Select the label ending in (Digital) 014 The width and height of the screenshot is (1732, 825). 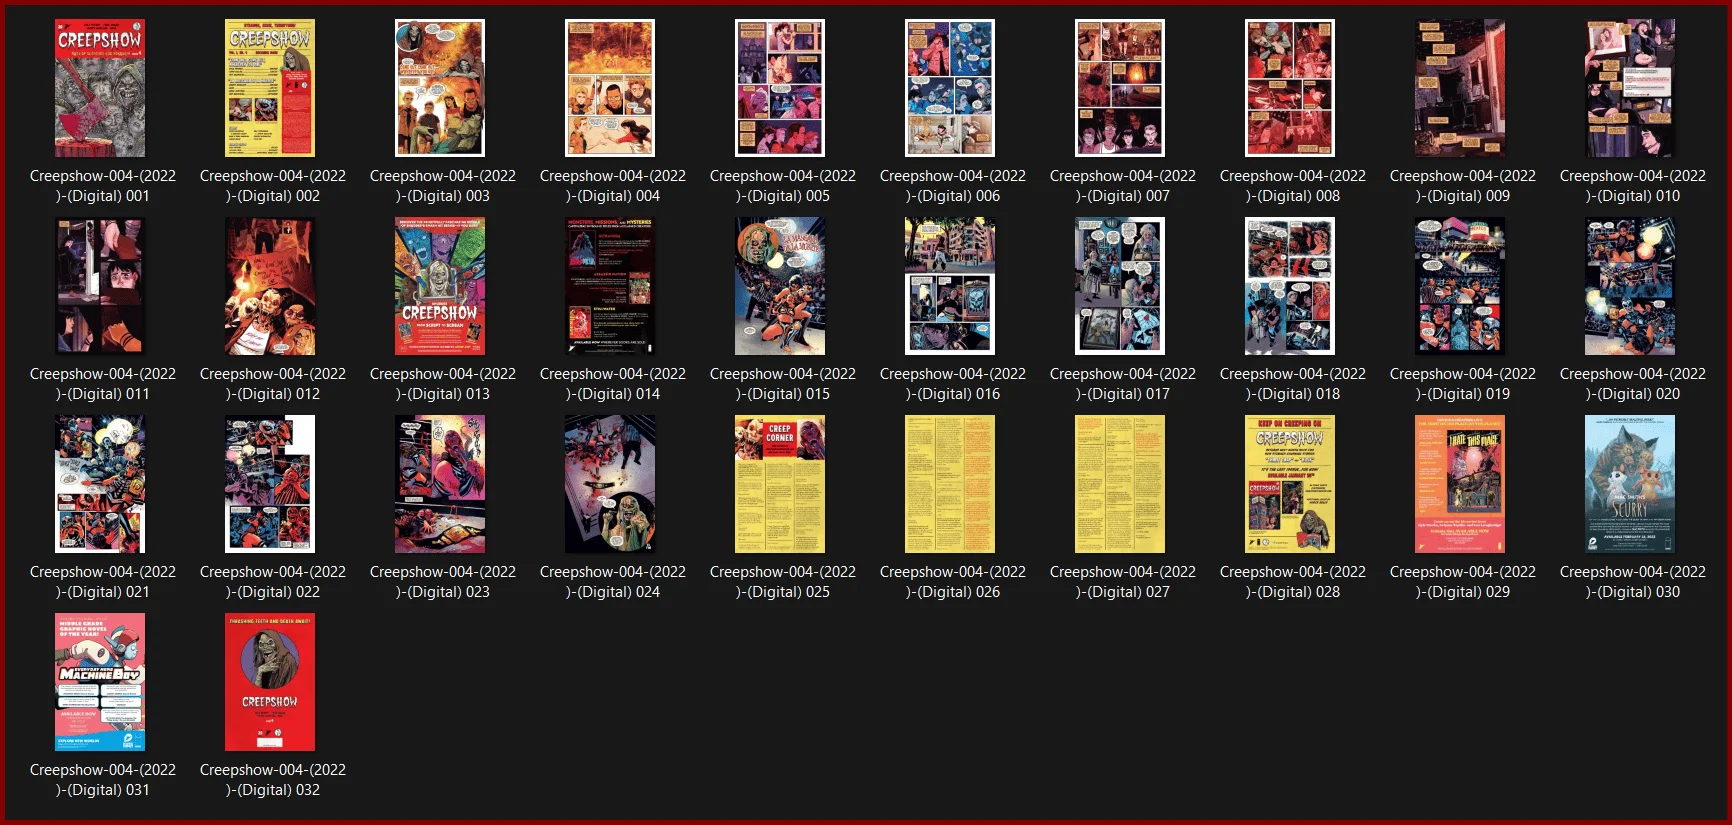[613, 384]
